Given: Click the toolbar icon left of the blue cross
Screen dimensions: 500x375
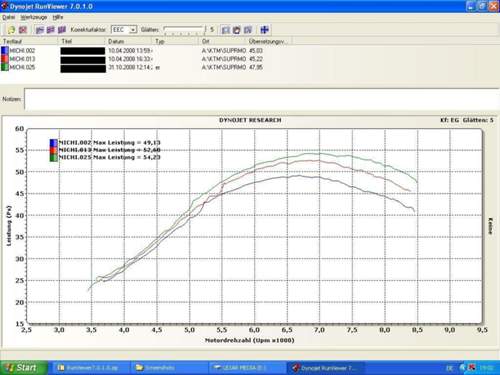Looking at the screenshot, I should [x=248, y=30].
